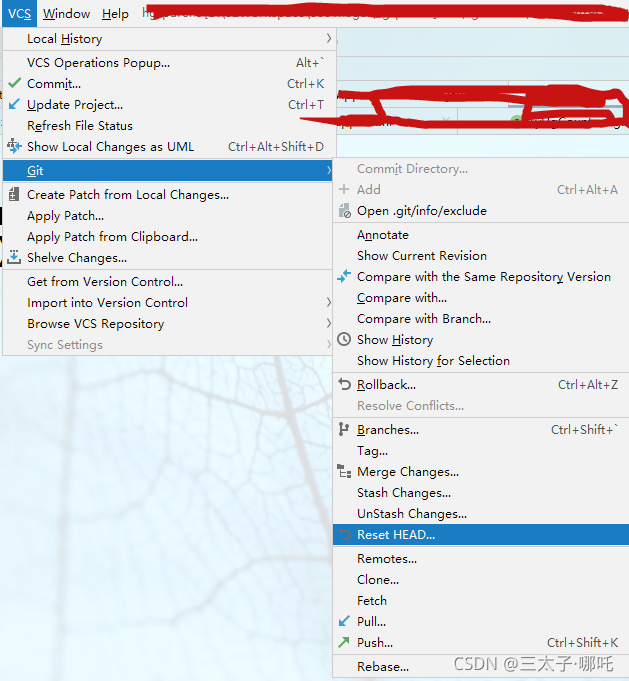
Task: Click the Reset HEAD undo icon
Action: (344, 534)
